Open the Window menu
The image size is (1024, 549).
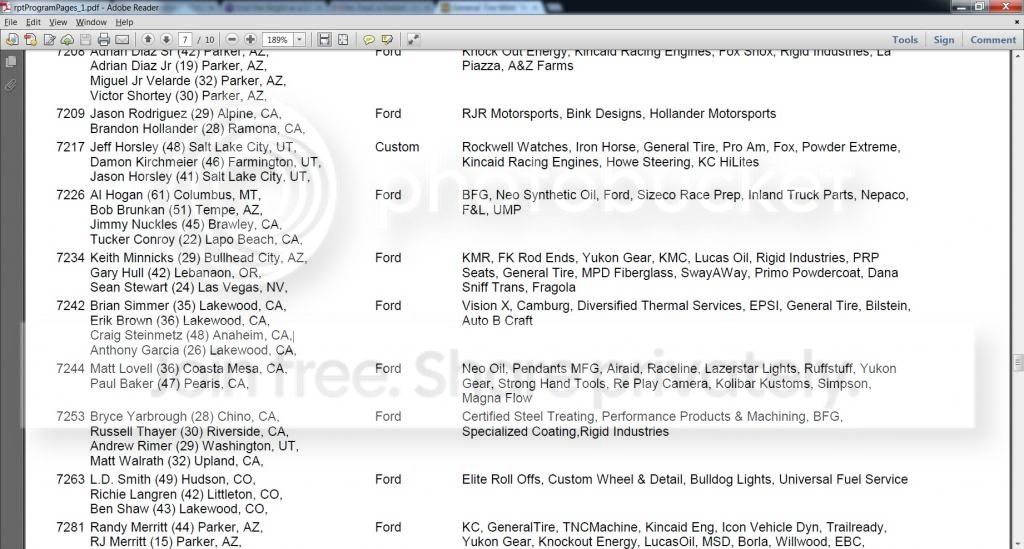pyautogui.click(x=91, y=22)
